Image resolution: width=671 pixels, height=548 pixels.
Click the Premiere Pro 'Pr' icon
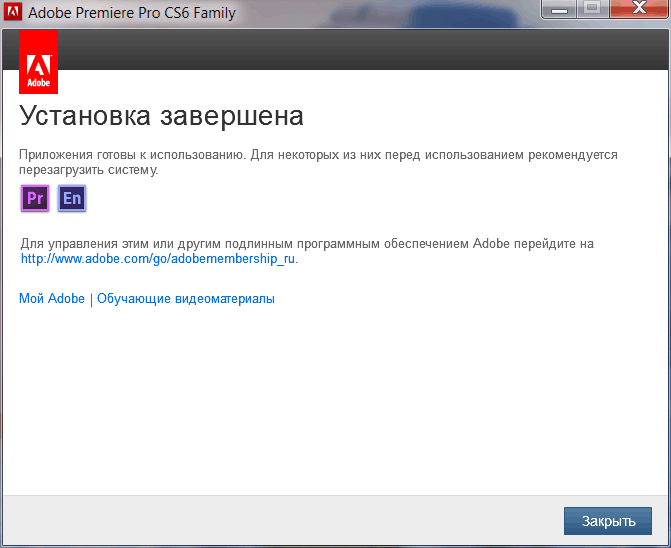point(35,198)
